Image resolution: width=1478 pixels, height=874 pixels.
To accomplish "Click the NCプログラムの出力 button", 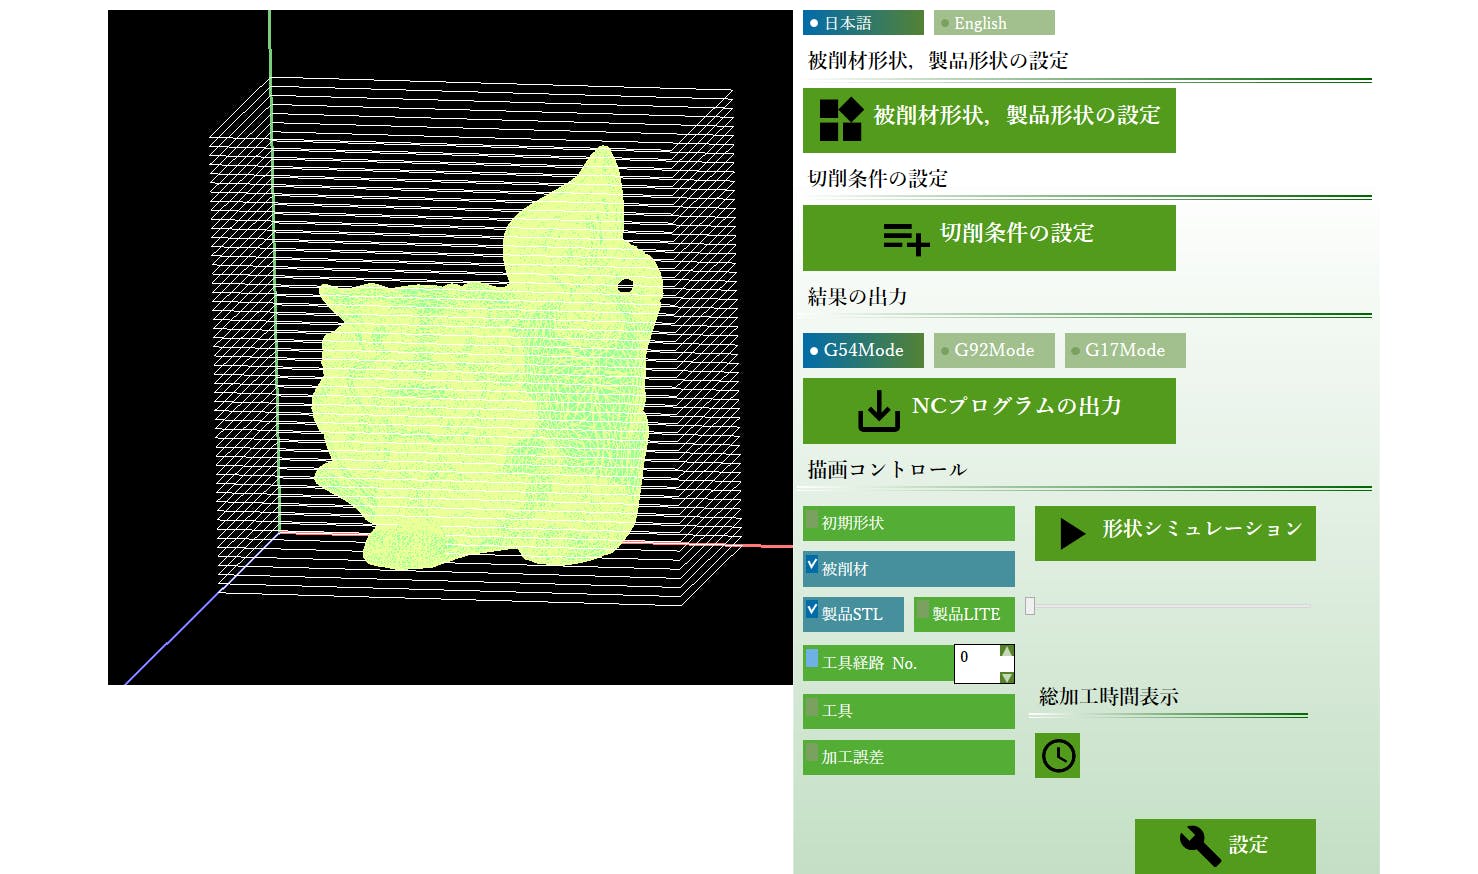I will tap(989, 411).
